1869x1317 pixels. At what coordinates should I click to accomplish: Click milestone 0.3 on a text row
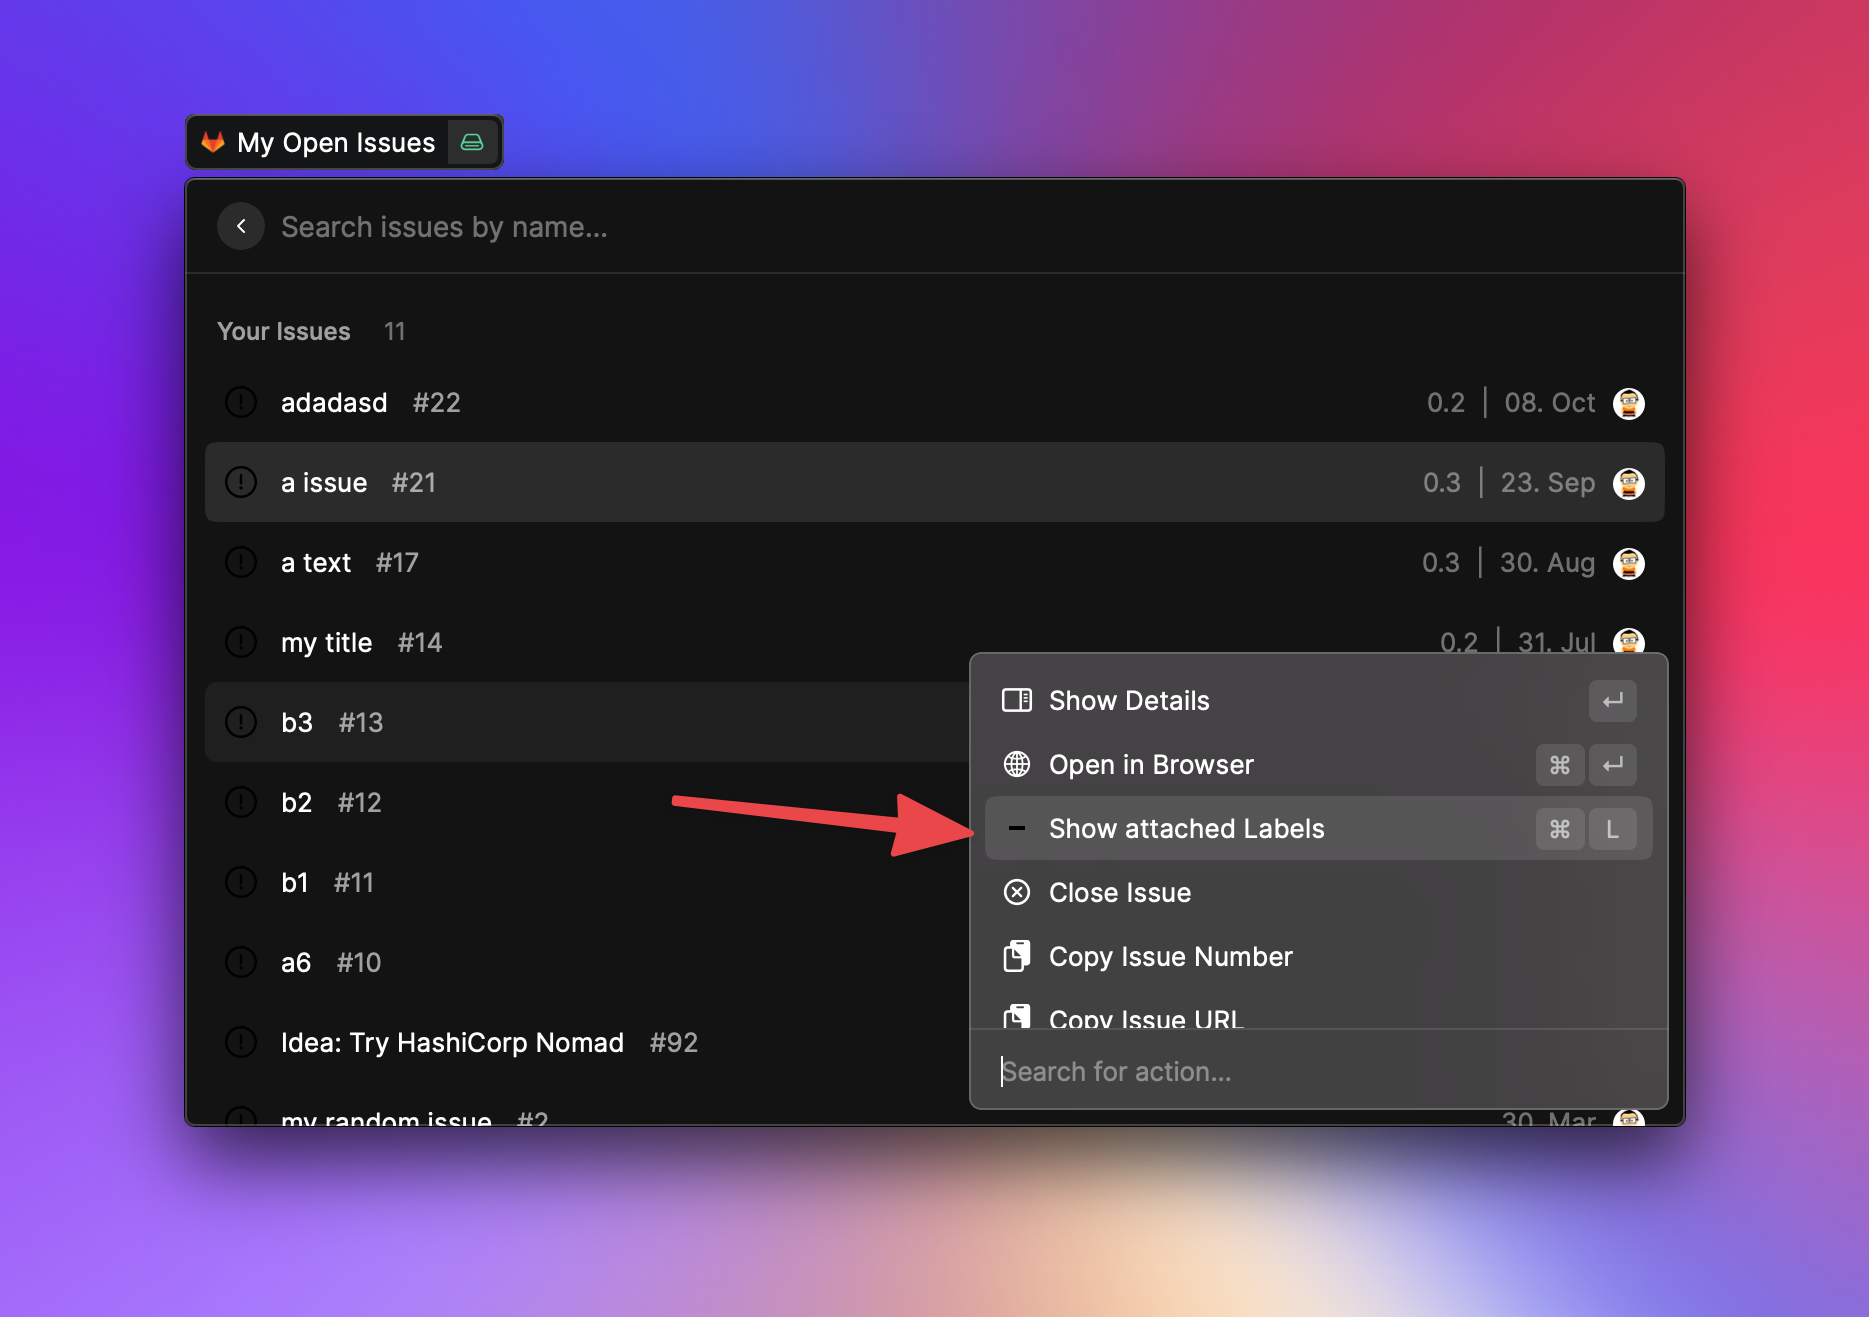(x=1441, y=563)
